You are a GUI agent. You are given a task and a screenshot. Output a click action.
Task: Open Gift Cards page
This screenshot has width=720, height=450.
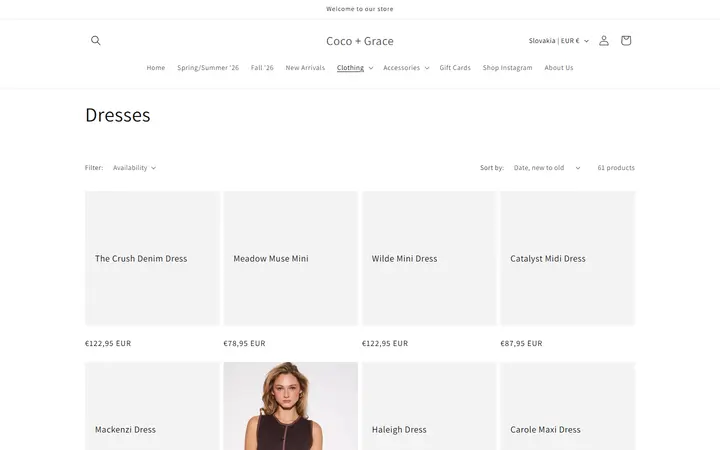(x=455, y=68)
